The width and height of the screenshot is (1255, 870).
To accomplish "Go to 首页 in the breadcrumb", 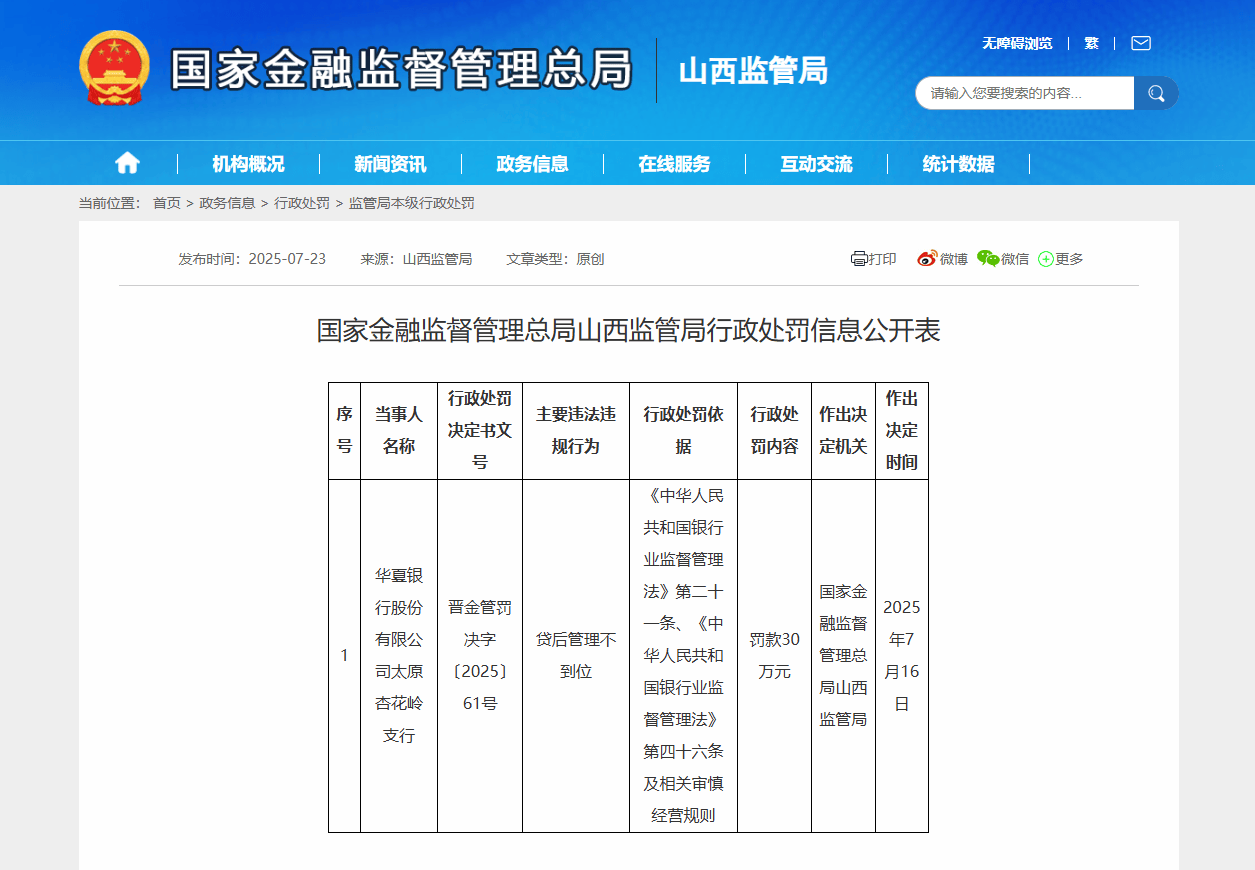I will click(166, 203).
